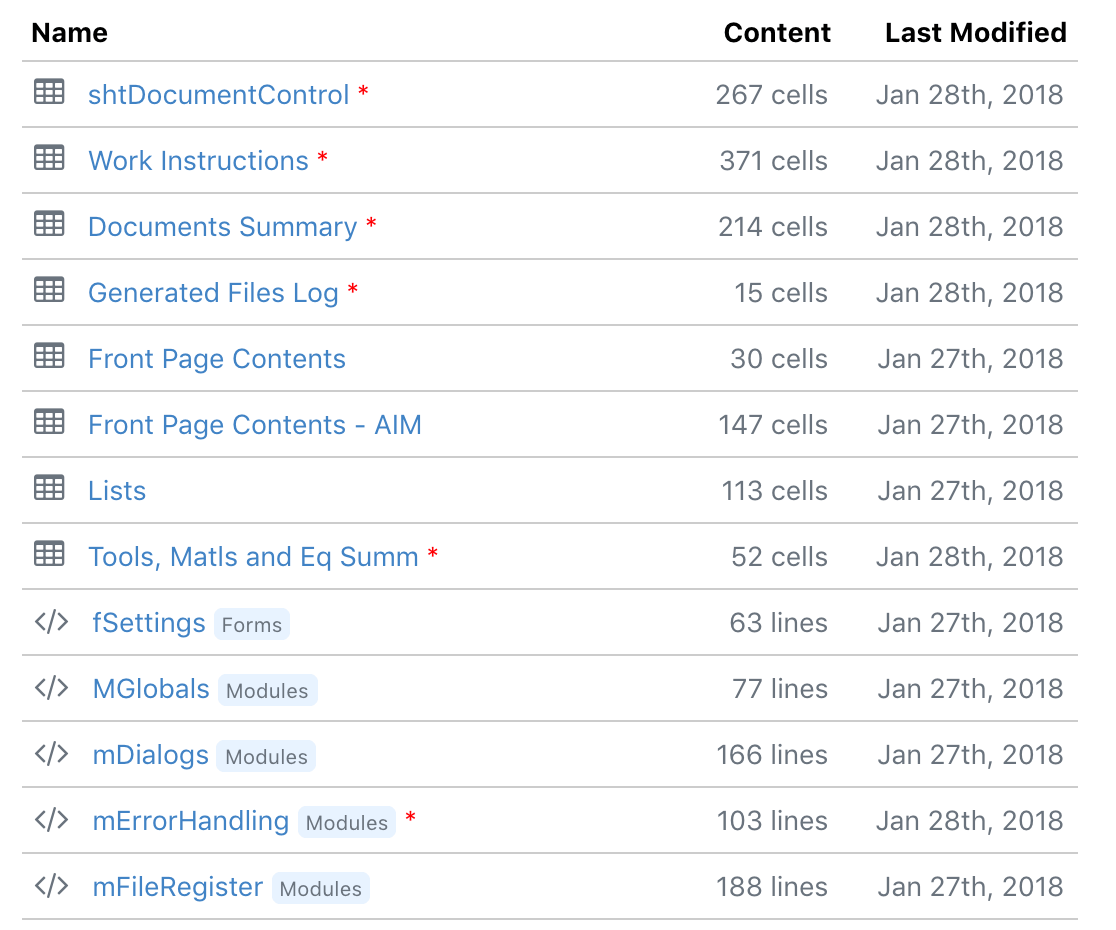Click the code icon next to MGlobals
1116x930 pixels.
[51, 688]
